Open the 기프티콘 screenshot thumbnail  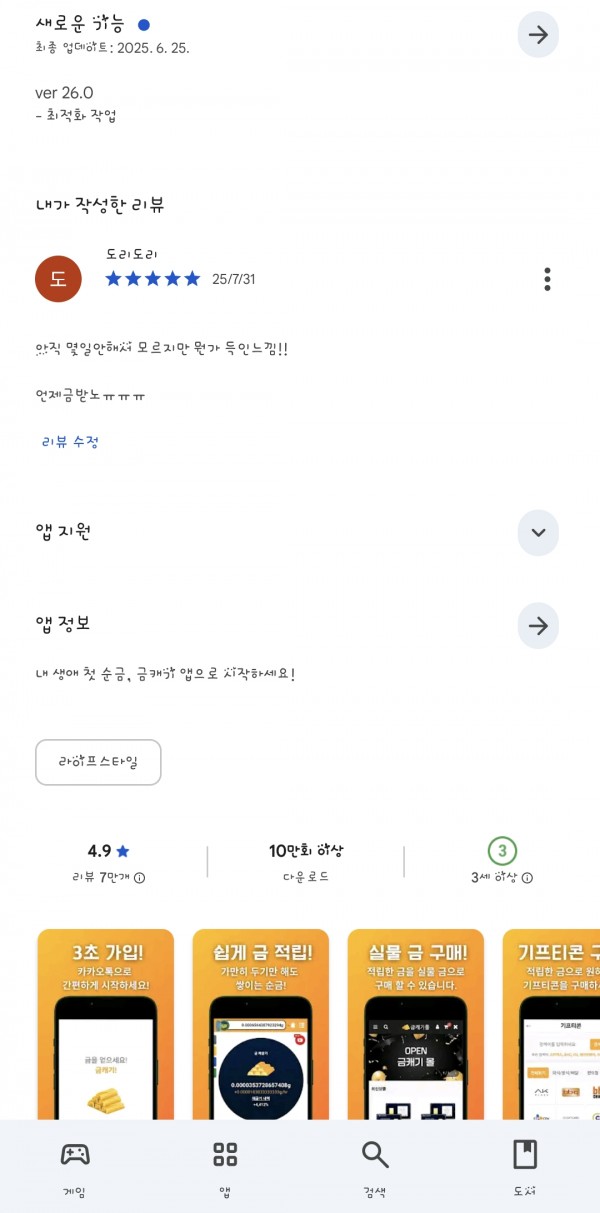pyautogui.click(x=551, y=1025)
